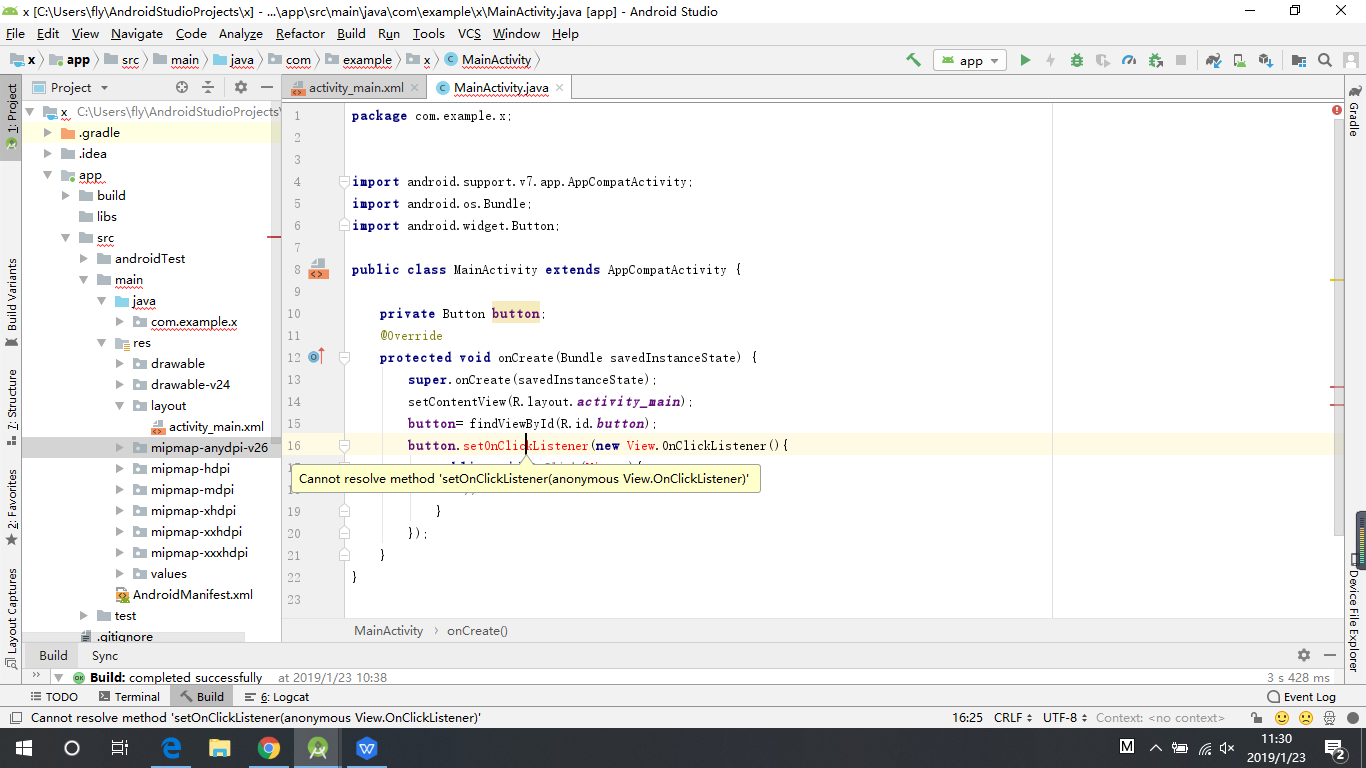1366x768 pixels.
Task: Switch to the activity_main.xml editor tab
Action: [x=356, y=88]
